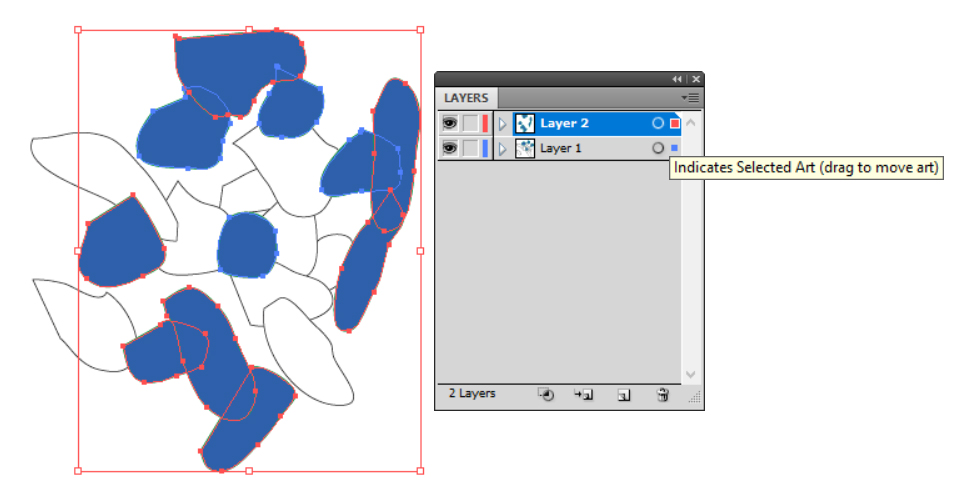Image resolution: width=962 pixels, height=500 pixels.
Task: Hide Layer 2 using its eye icon
Action: coord(449,123)
